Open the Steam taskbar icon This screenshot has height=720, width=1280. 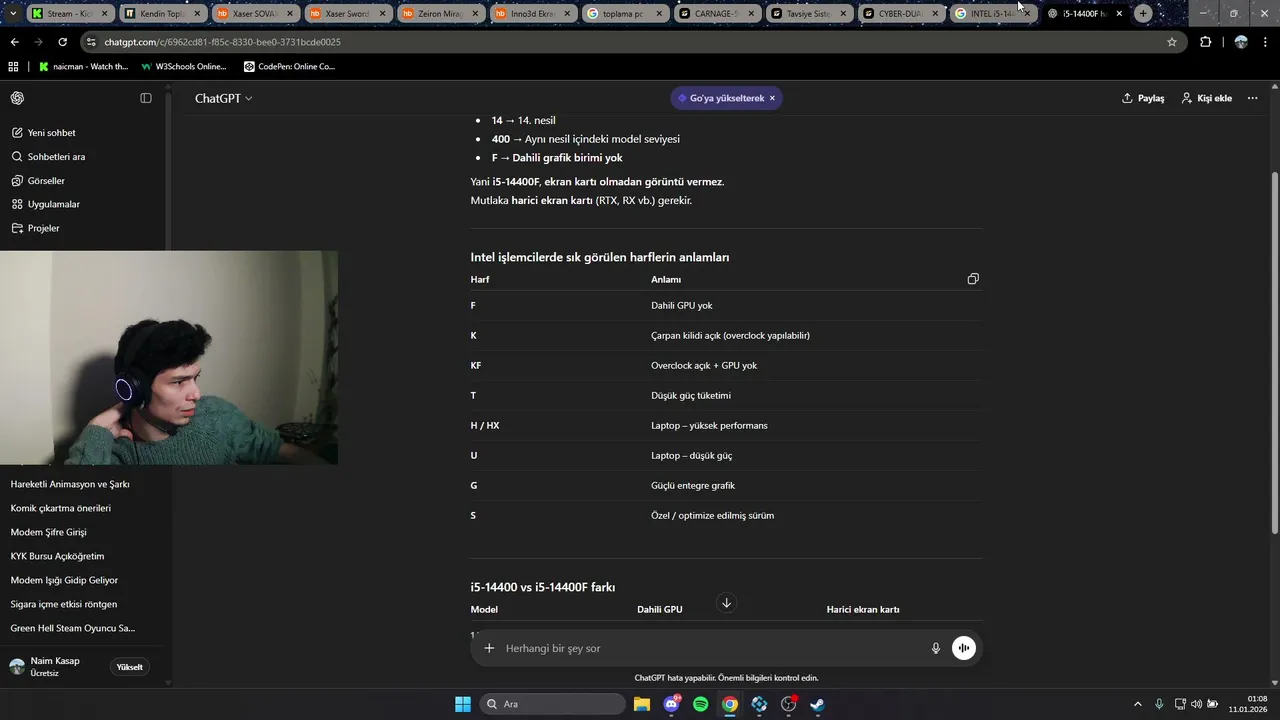(x=817, y=704)
